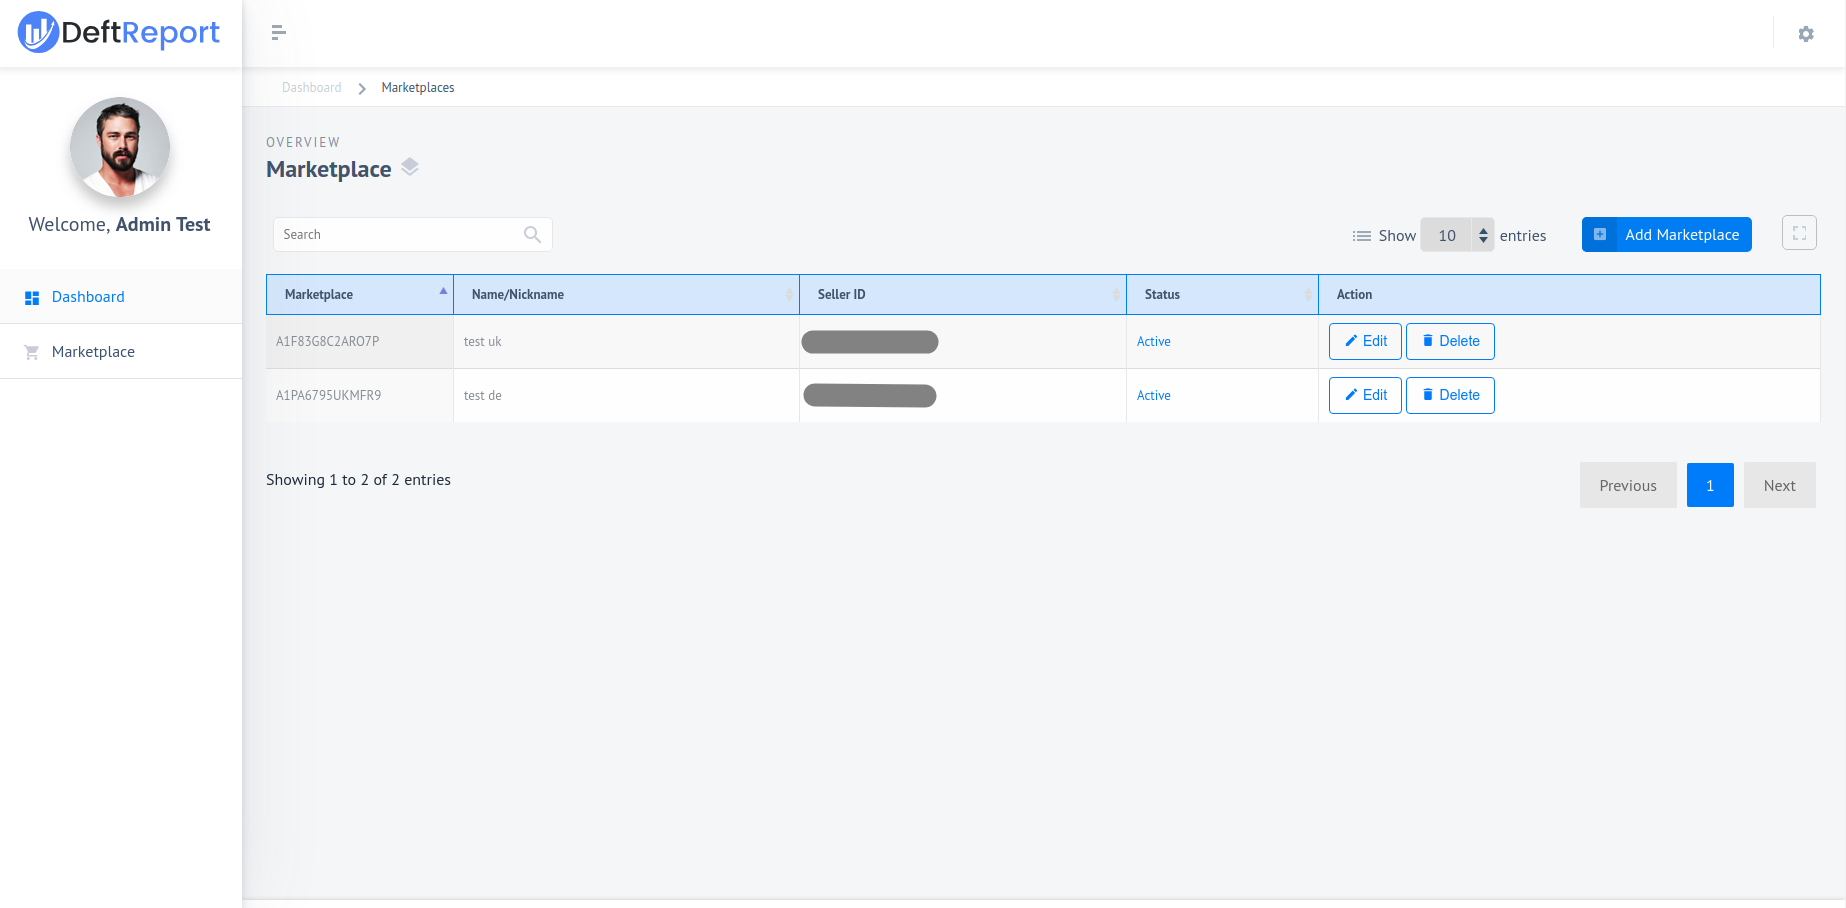This screenshot has width=1846, height=908.
Task: Expand the Show entries number selector
Action: click(x=1482, y=235)
